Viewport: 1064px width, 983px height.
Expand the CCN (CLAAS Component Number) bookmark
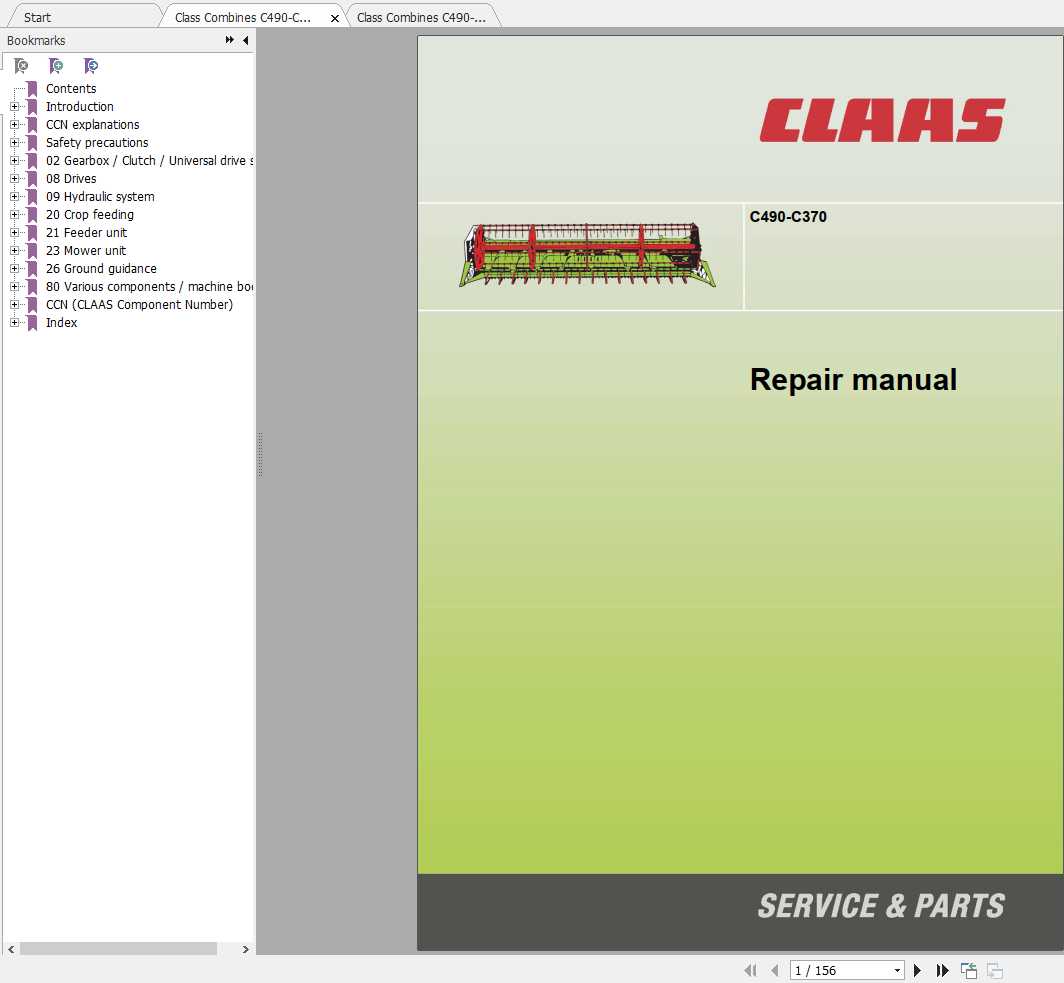pyautogui.click(x=14, y=305)
